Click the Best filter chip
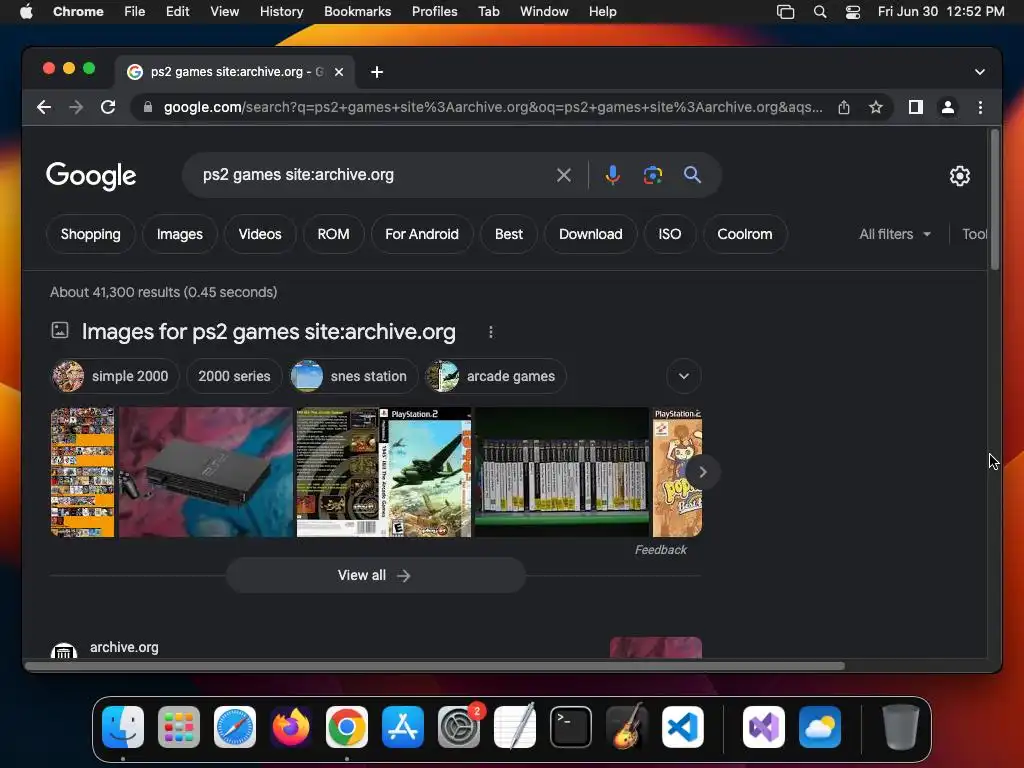The height and width of the screenshot is (768, 1024). (x=509, y=234)
